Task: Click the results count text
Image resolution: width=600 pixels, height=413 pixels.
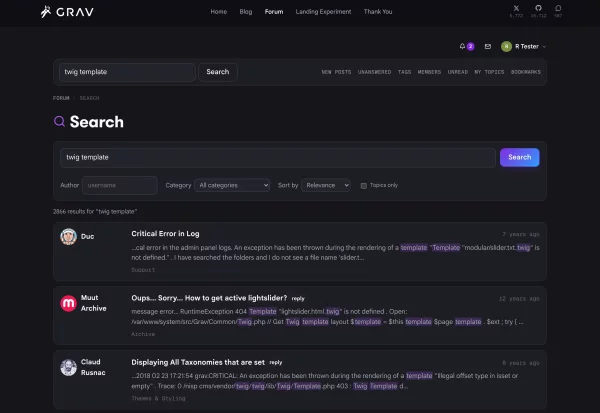Action: click(95, 211)
